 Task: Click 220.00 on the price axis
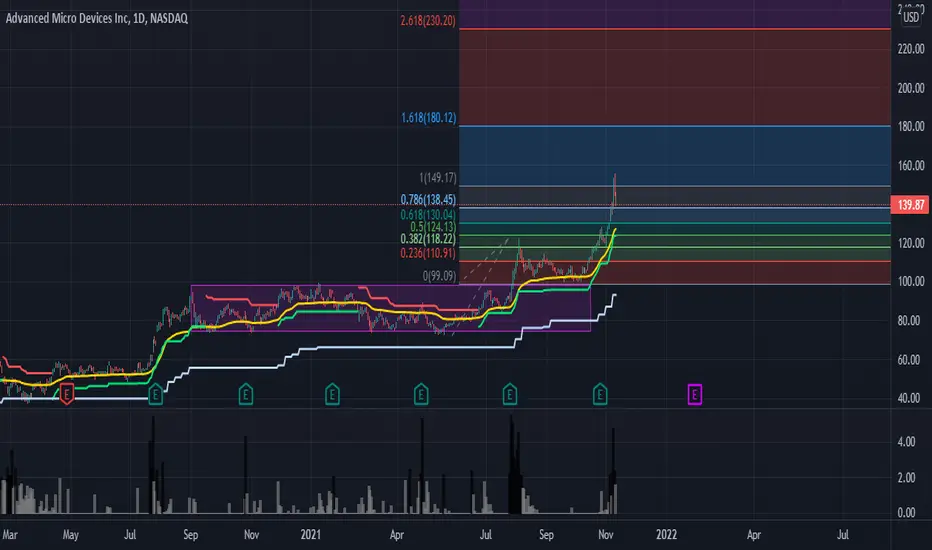tap(911, 49)
